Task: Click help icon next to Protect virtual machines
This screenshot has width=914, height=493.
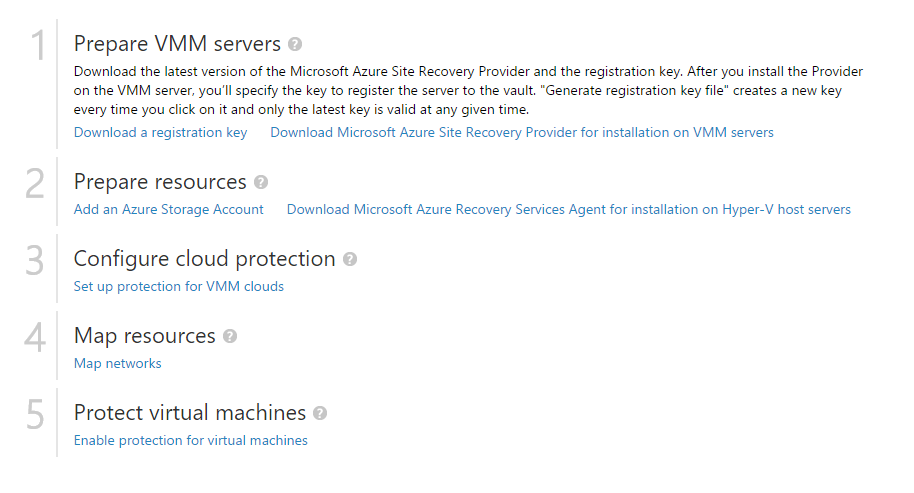Action: pyautogui.click(x=319, y=413)
